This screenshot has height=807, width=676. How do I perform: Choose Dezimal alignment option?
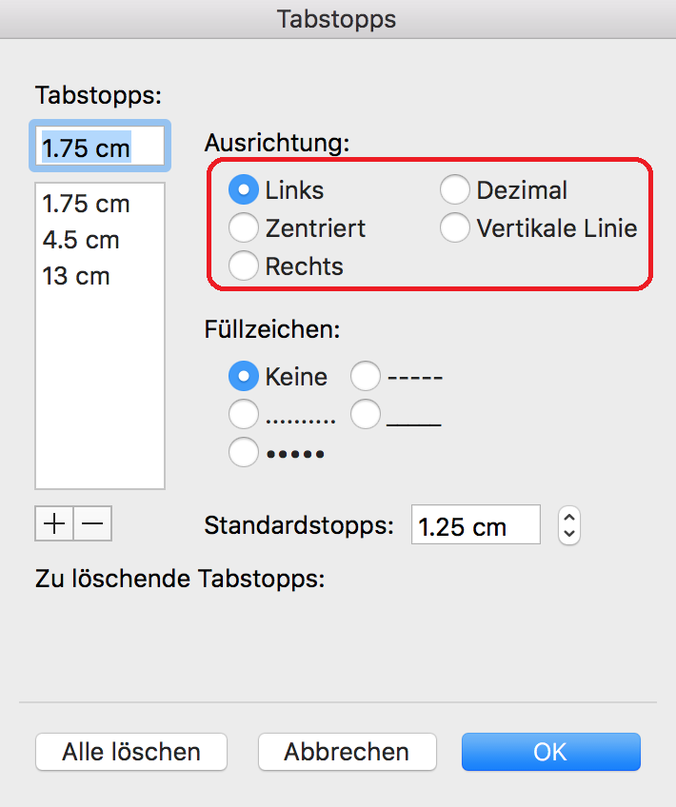click(455, 190)
